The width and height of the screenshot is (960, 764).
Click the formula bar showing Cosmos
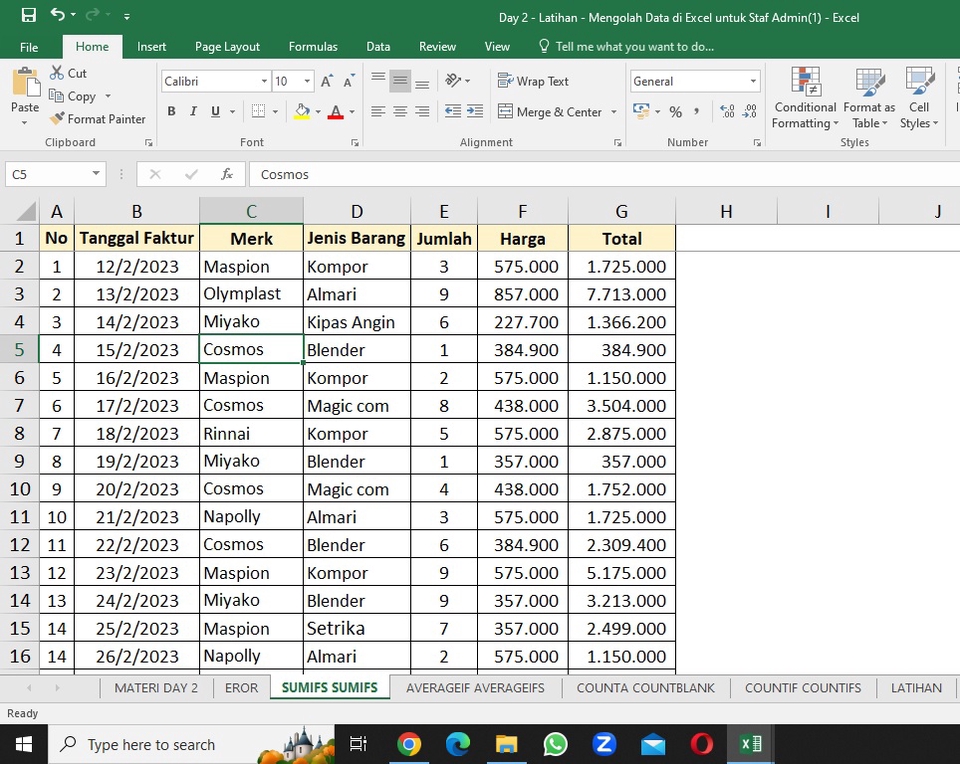603,174
